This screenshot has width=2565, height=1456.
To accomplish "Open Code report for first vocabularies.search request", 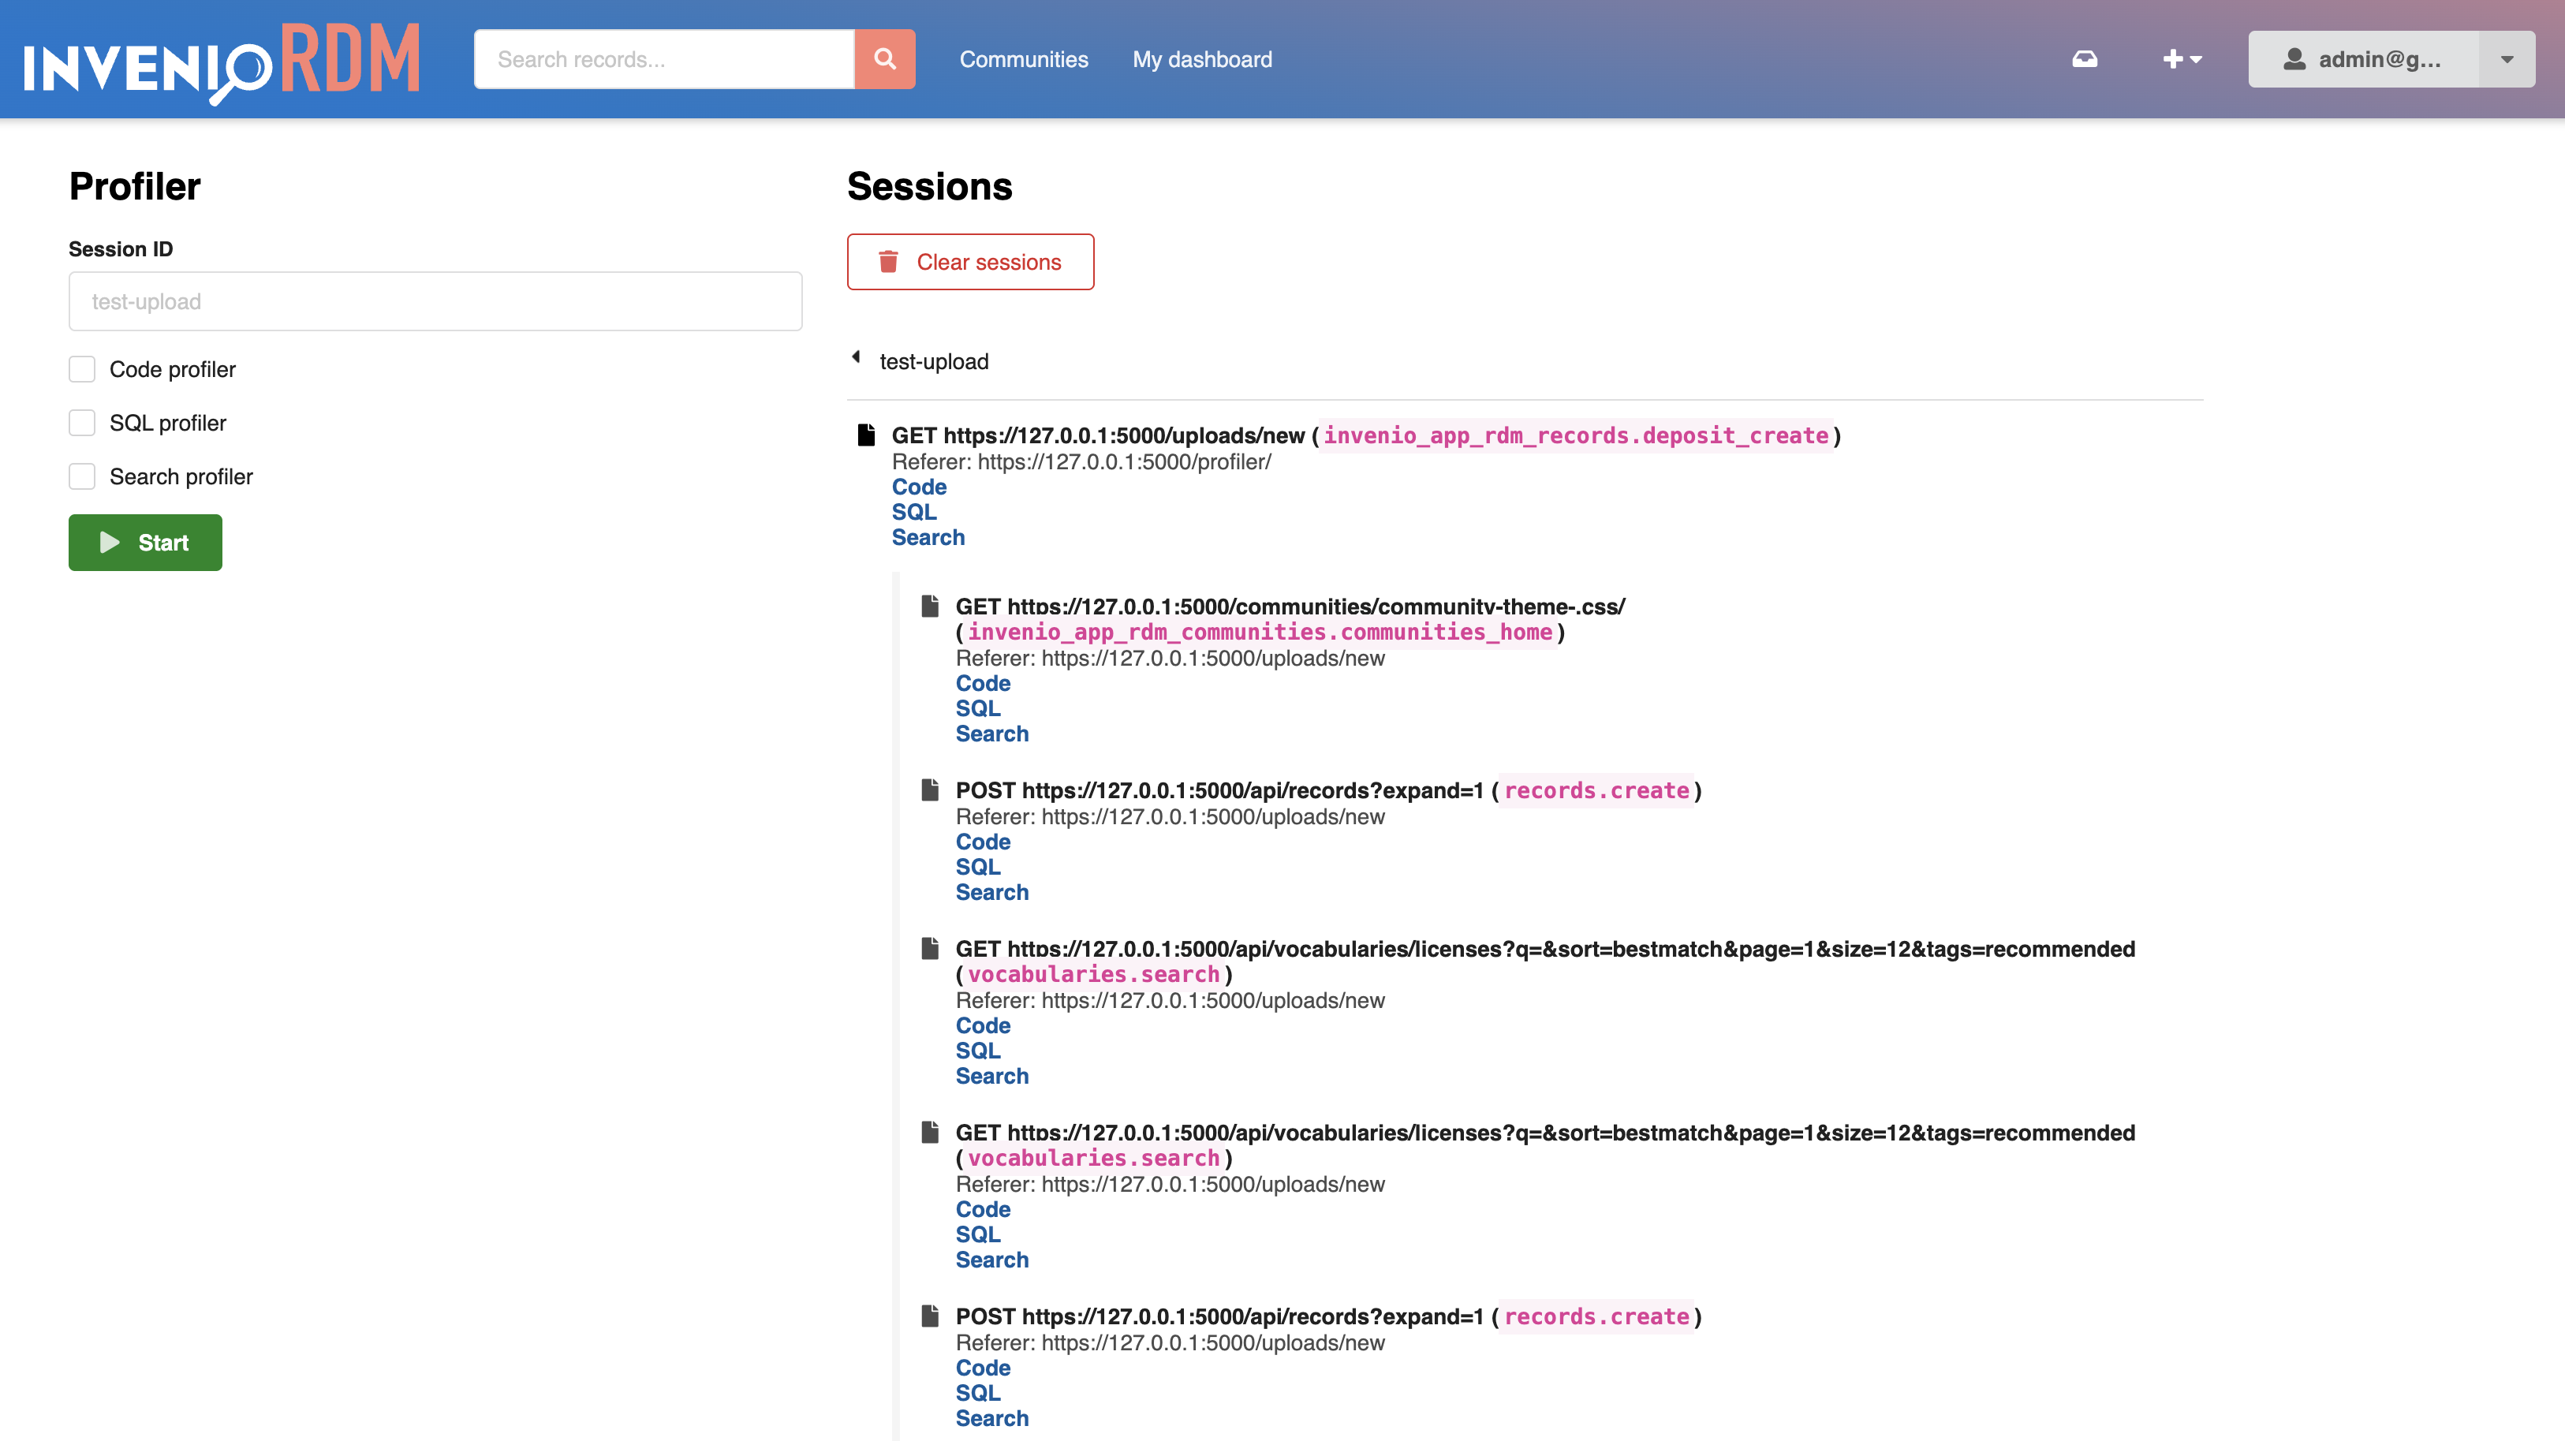I will (x=983, y=1026).
